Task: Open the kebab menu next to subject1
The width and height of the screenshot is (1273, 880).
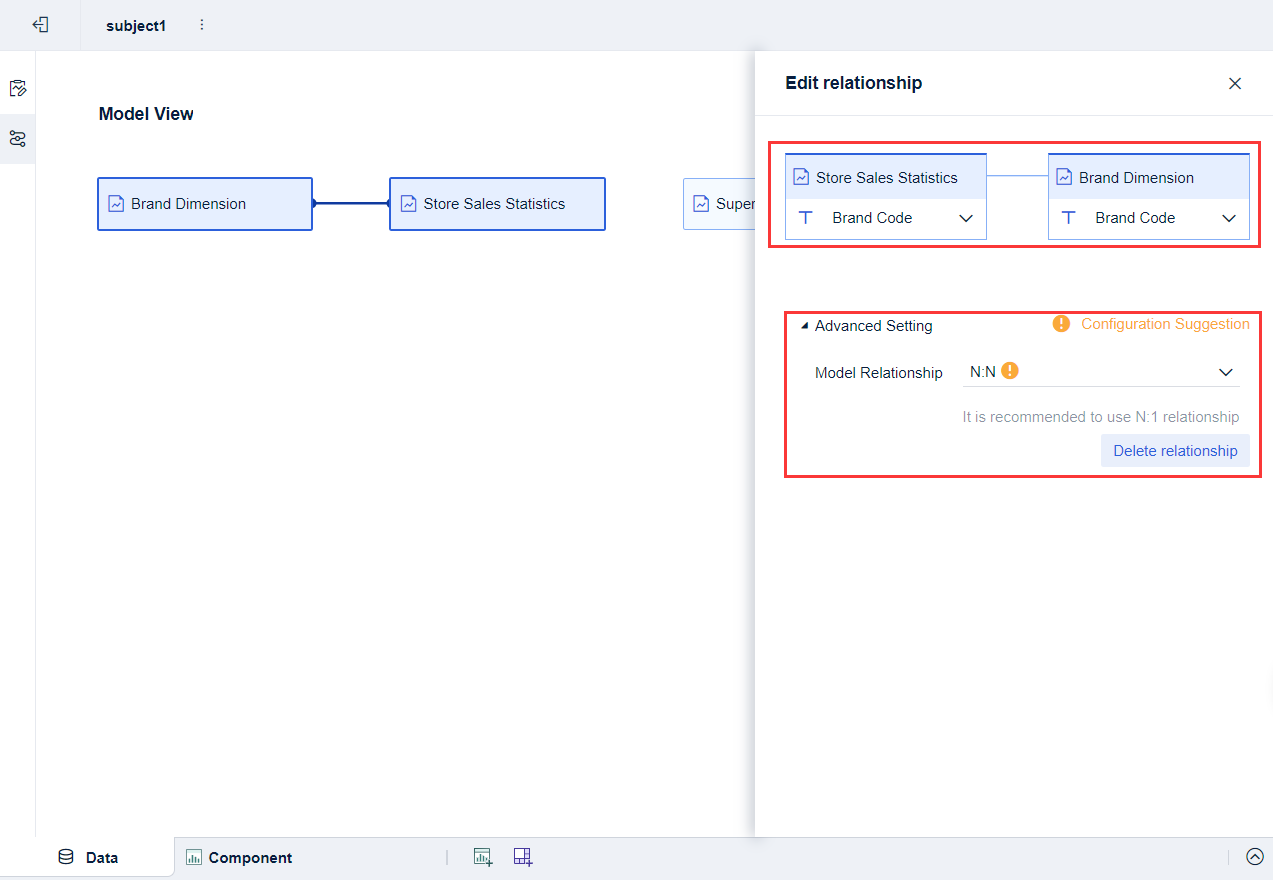Action: tap(202, 24)
